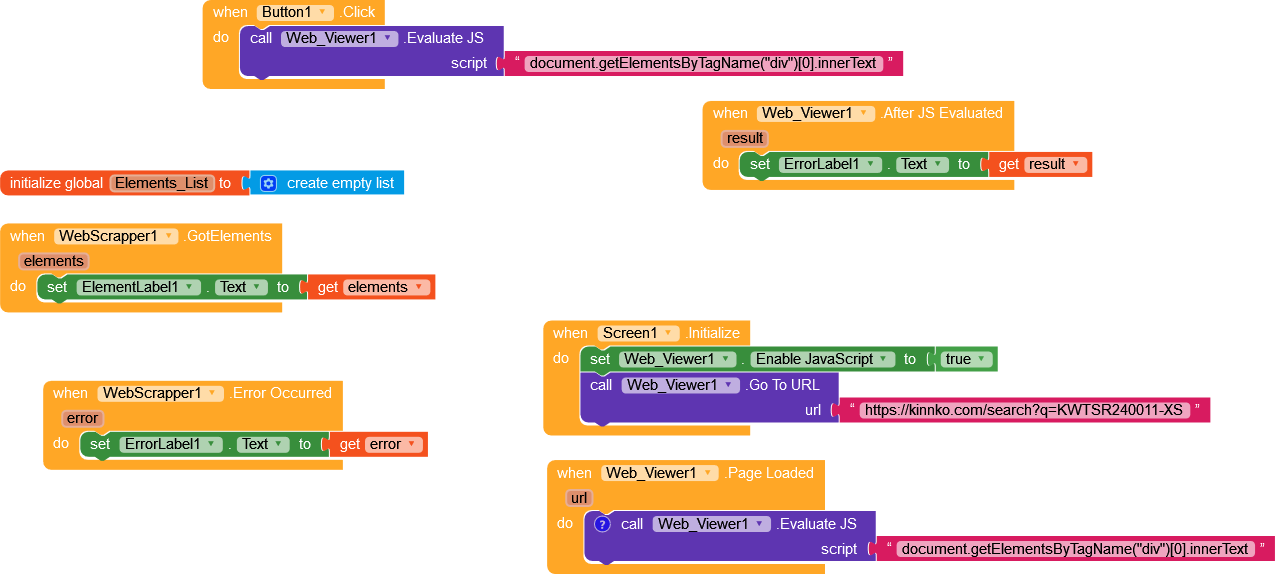Open Web_Viewer1 dropdown in Page Loaded event
Image resolution: width=1275 pixels, height=574 pixels.
click(x=661, y=473)
